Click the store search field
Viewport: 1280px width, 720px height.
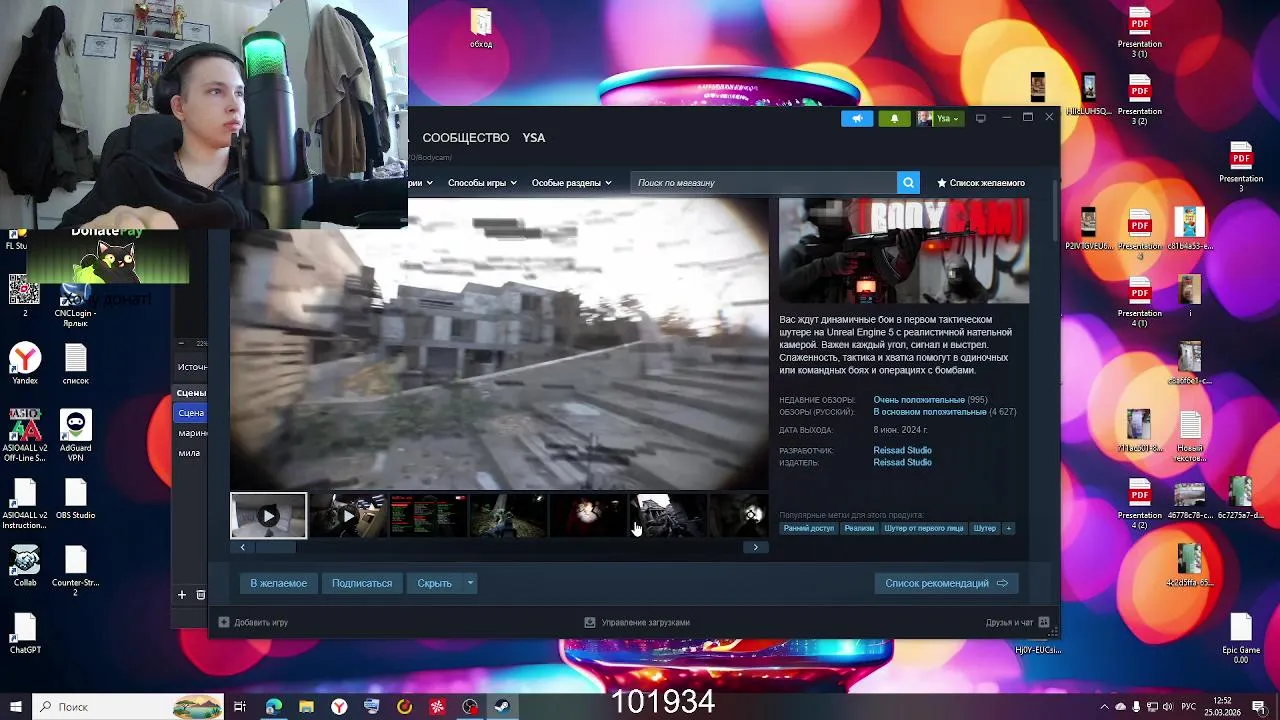[764, 183]
